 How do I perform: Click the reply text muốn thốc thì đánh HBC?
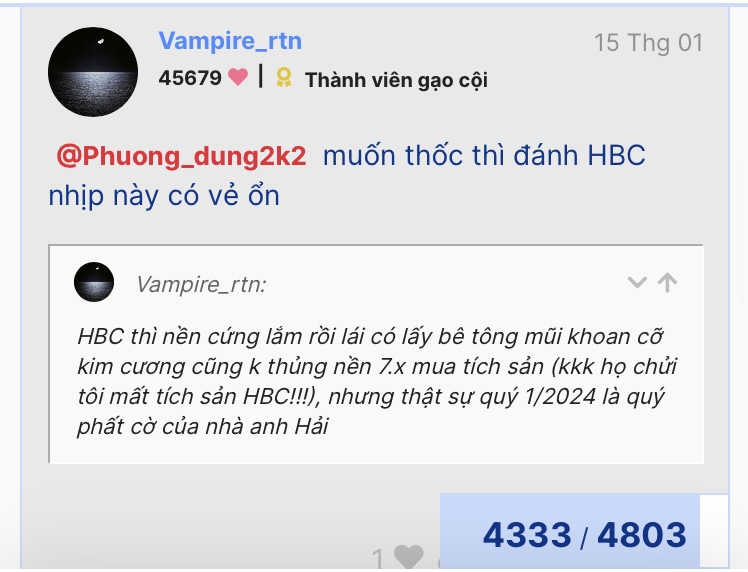[484, 156]
